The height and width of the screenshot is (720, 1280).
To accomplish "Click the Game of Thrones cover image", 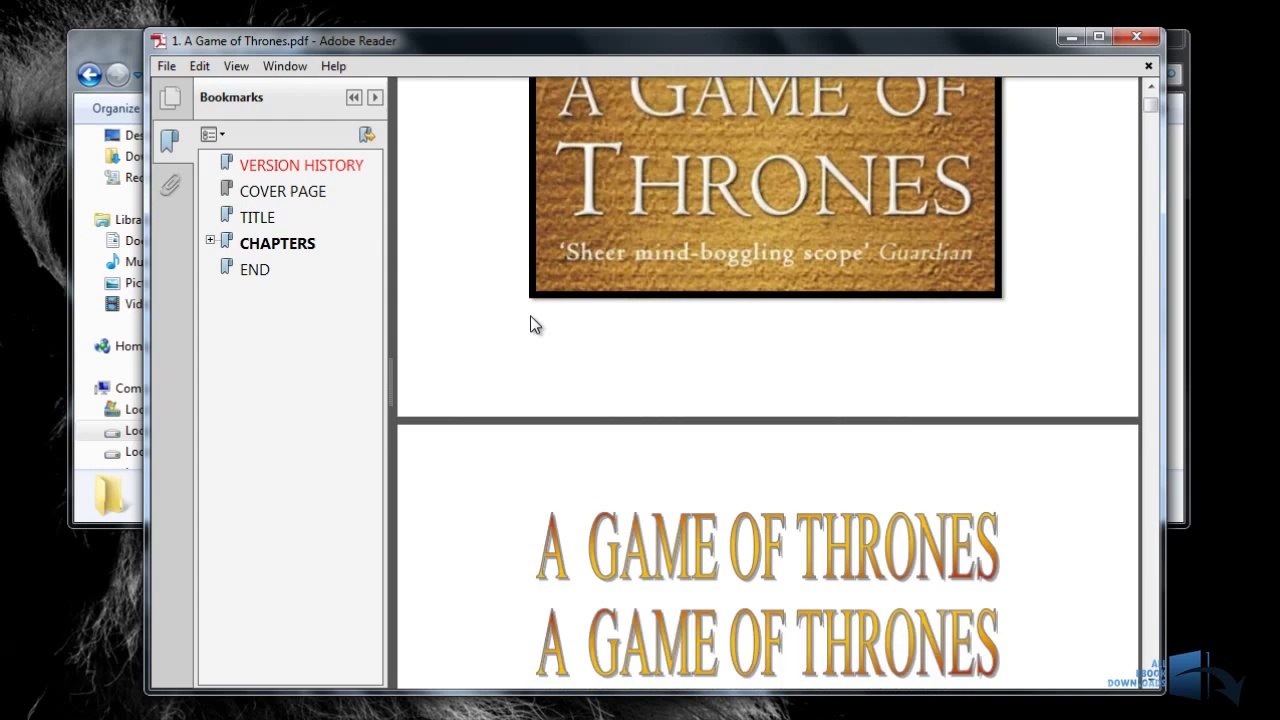I will pos(765,187).
